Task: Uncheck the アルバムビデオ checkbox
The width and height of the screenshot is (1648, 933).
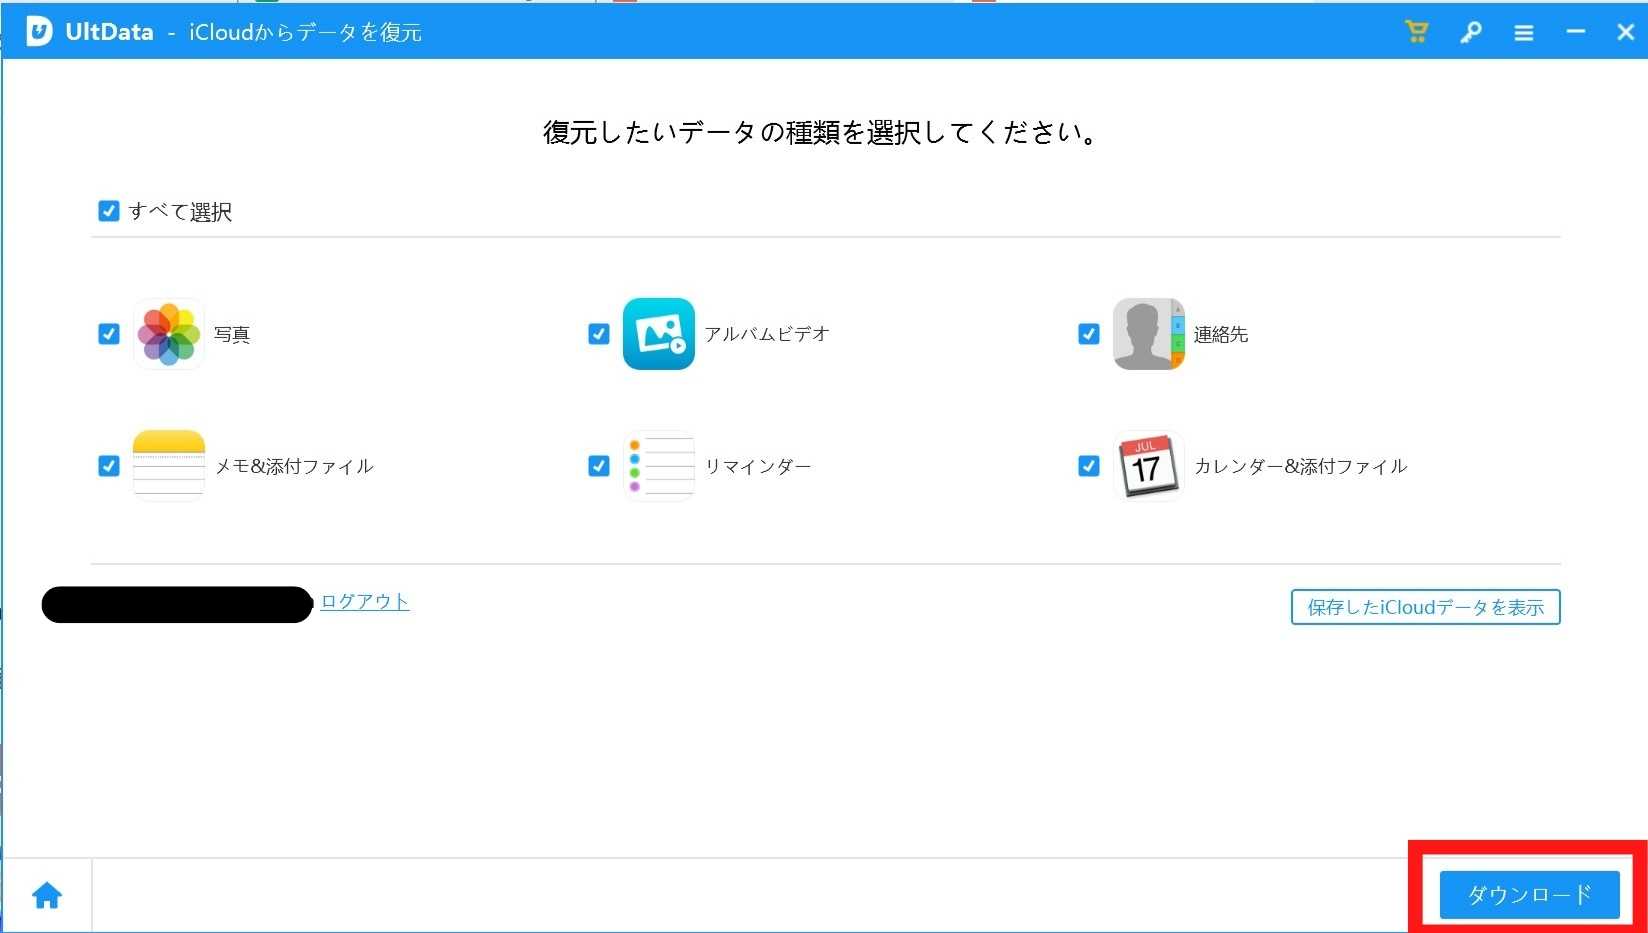Action: (599, 334)
